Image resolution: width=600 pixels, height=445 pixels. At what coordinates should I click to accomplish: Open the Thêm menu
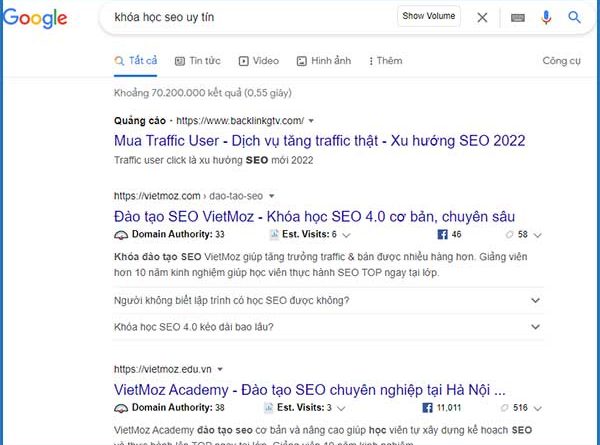point(385,61)
